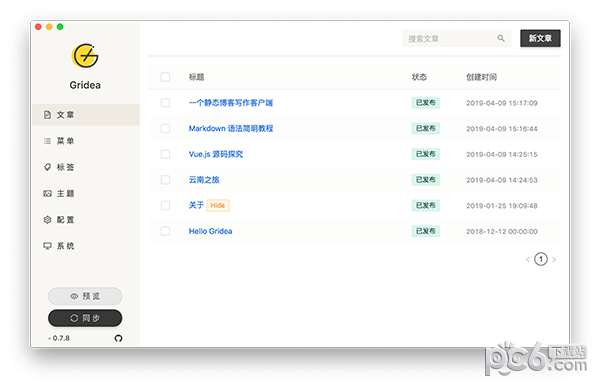Click the date 2019-01-25 19:09:48
The image size is (600, 388).
pyautogui.click(x=502, y=206)
